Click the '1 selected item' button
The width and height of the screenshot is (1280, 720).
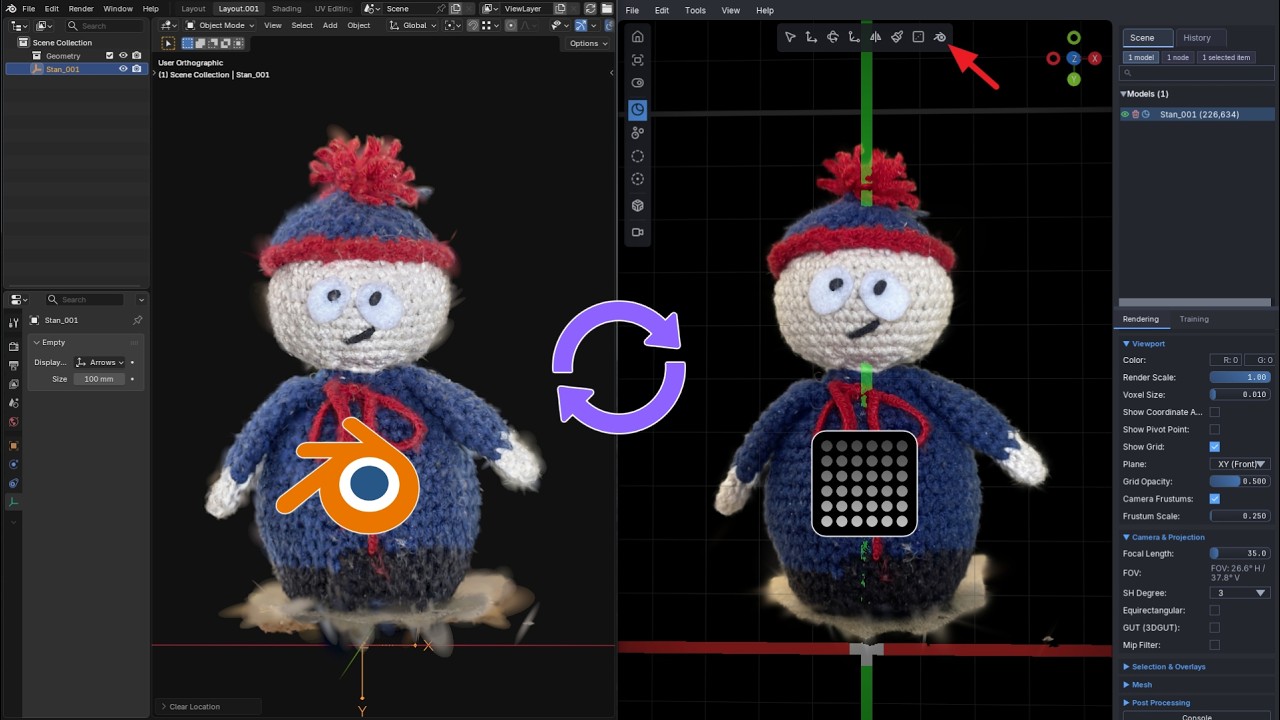click(x=1226, y=57)
